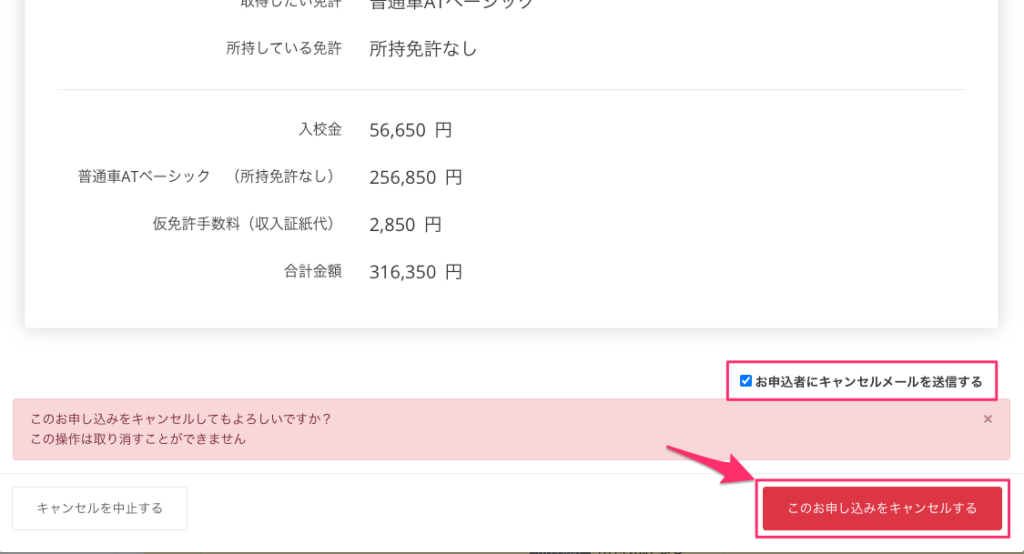Viewport: 1024px width, 554px height.
Task: Dismiss the pink warning alert with ×
Action: point(988,419)
